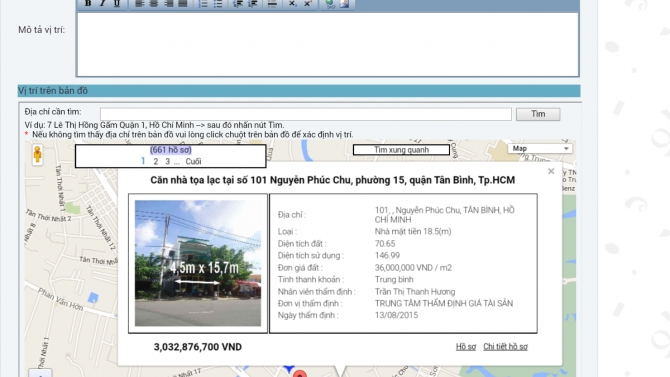Go to results page 3
This screenshot has width=670, height=377.
[x=168, y=162]
